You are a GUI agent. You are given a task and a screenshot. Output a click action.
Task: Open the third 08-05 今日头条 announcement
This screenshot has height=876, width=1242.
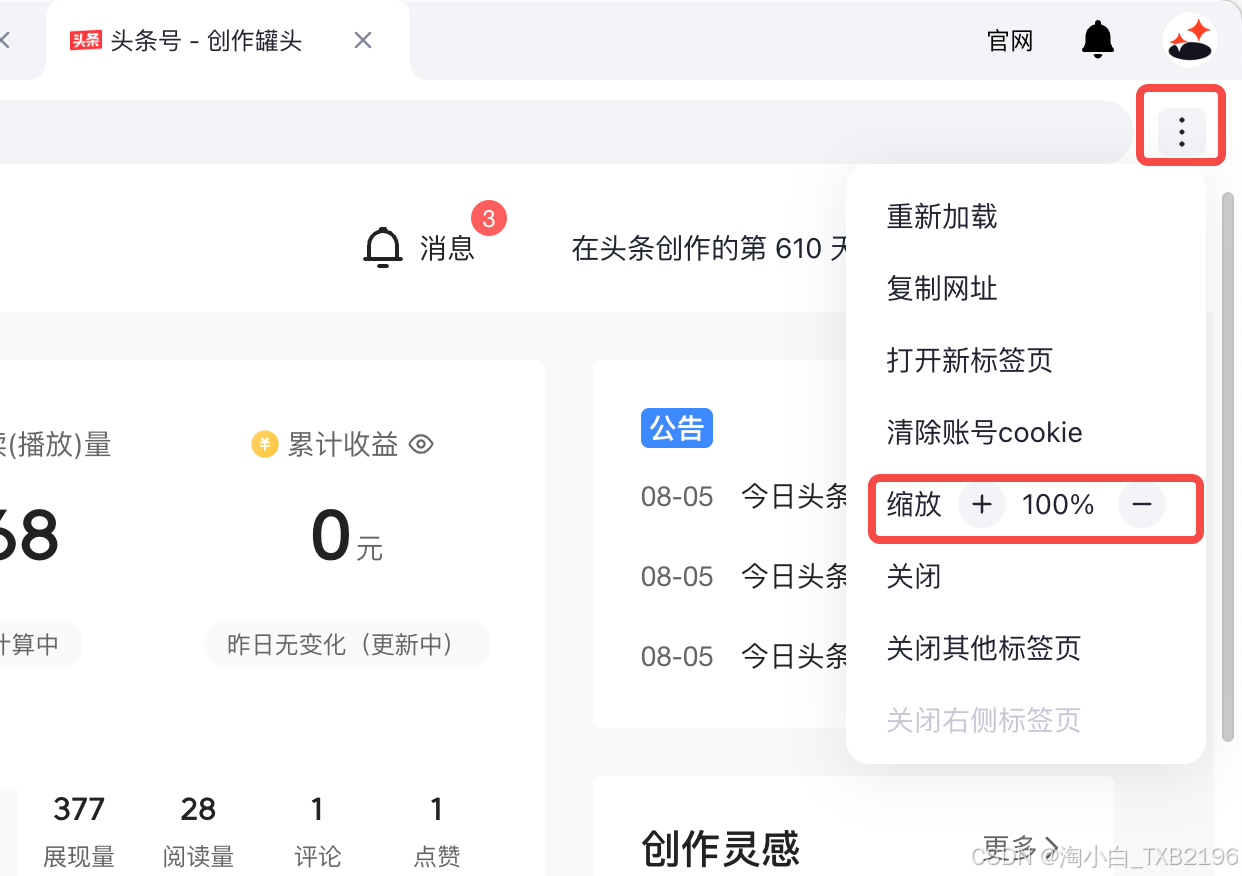pos(744,656)
